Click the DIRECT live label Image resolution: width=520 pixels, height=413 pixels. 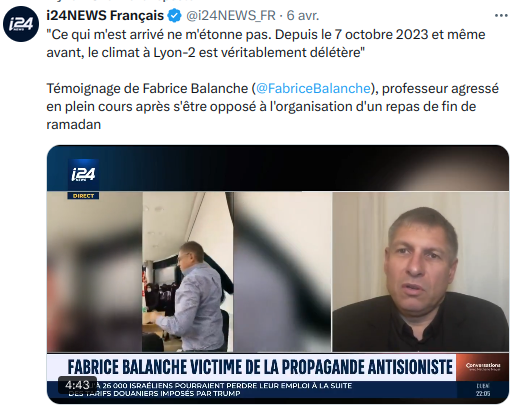(x=83, y=196)
